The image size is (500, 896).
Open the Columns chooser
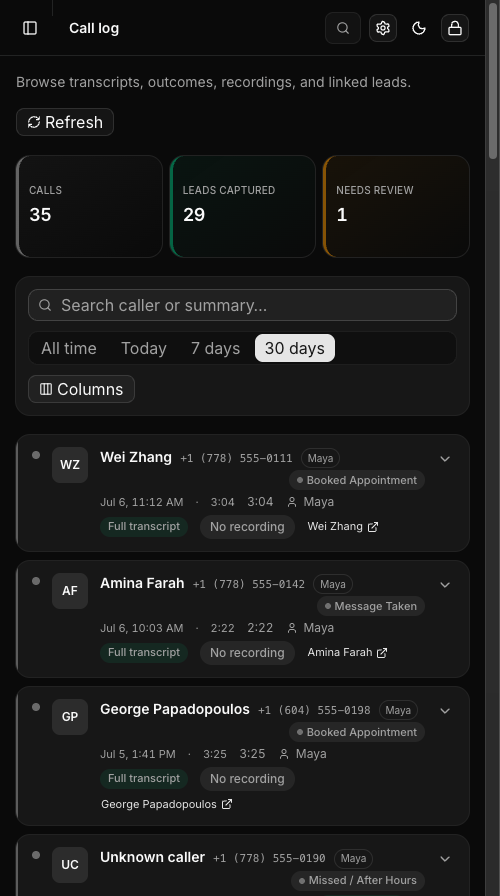coord(82,389)
